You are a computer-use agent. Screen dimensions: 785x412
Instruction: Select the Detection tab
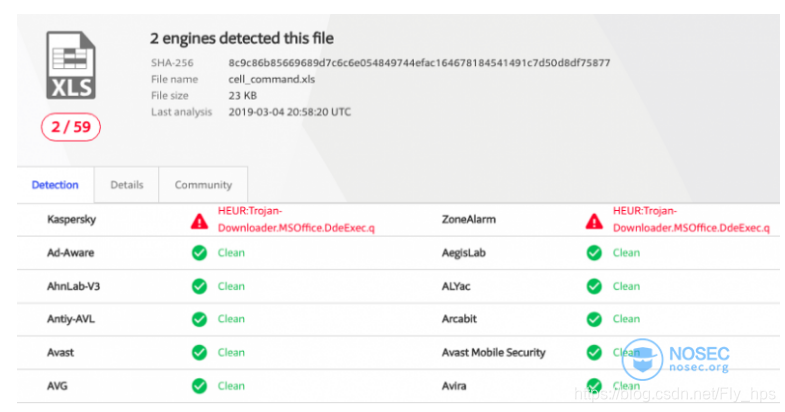click(x=55, y=185)
